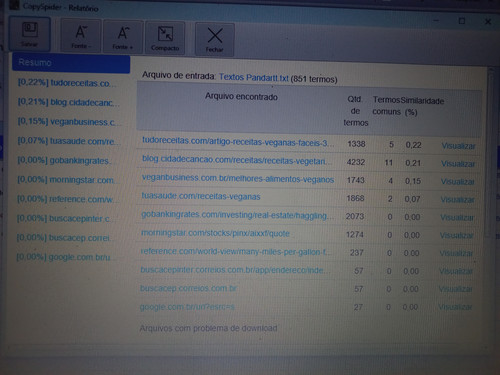This screenshot has height=375, width=500.
Task: Click 'Arquivos com problema de download' text
Action: 208,328
